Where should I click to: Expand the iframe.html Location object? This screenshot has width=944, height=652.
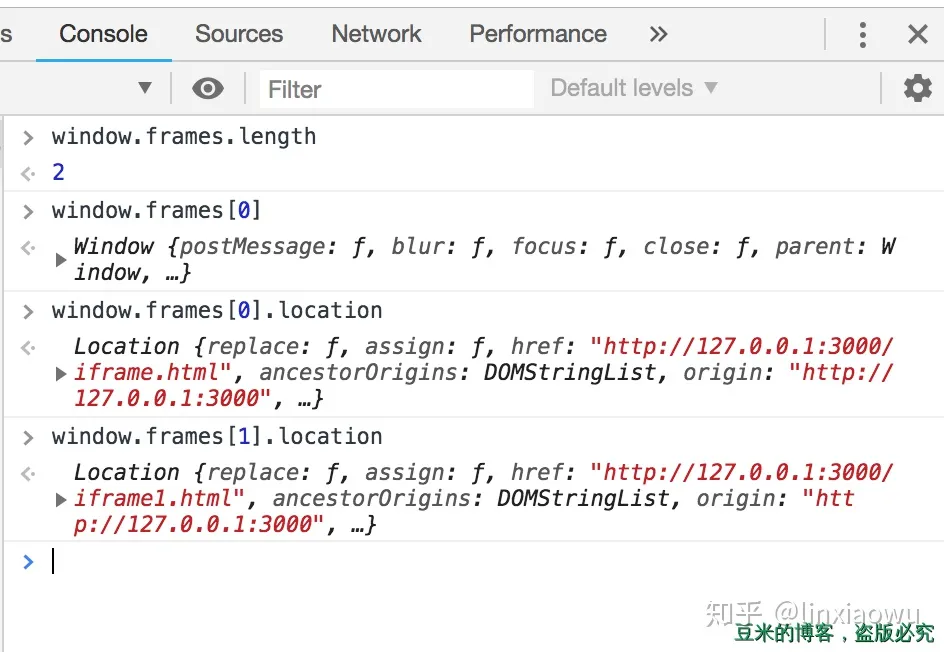tap(61, 373)
